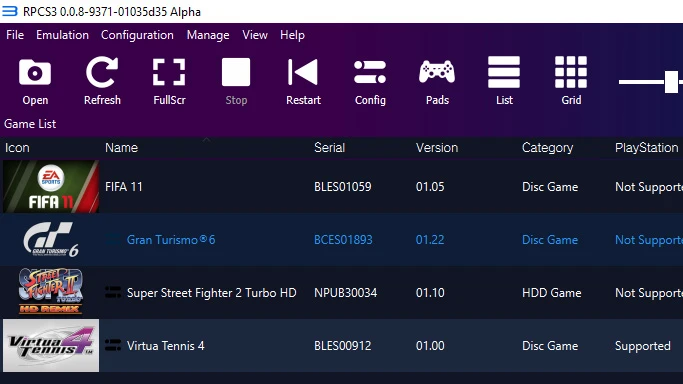683x384 pixels.
Task: Click the HDD Game category cell
Action: 551,293
